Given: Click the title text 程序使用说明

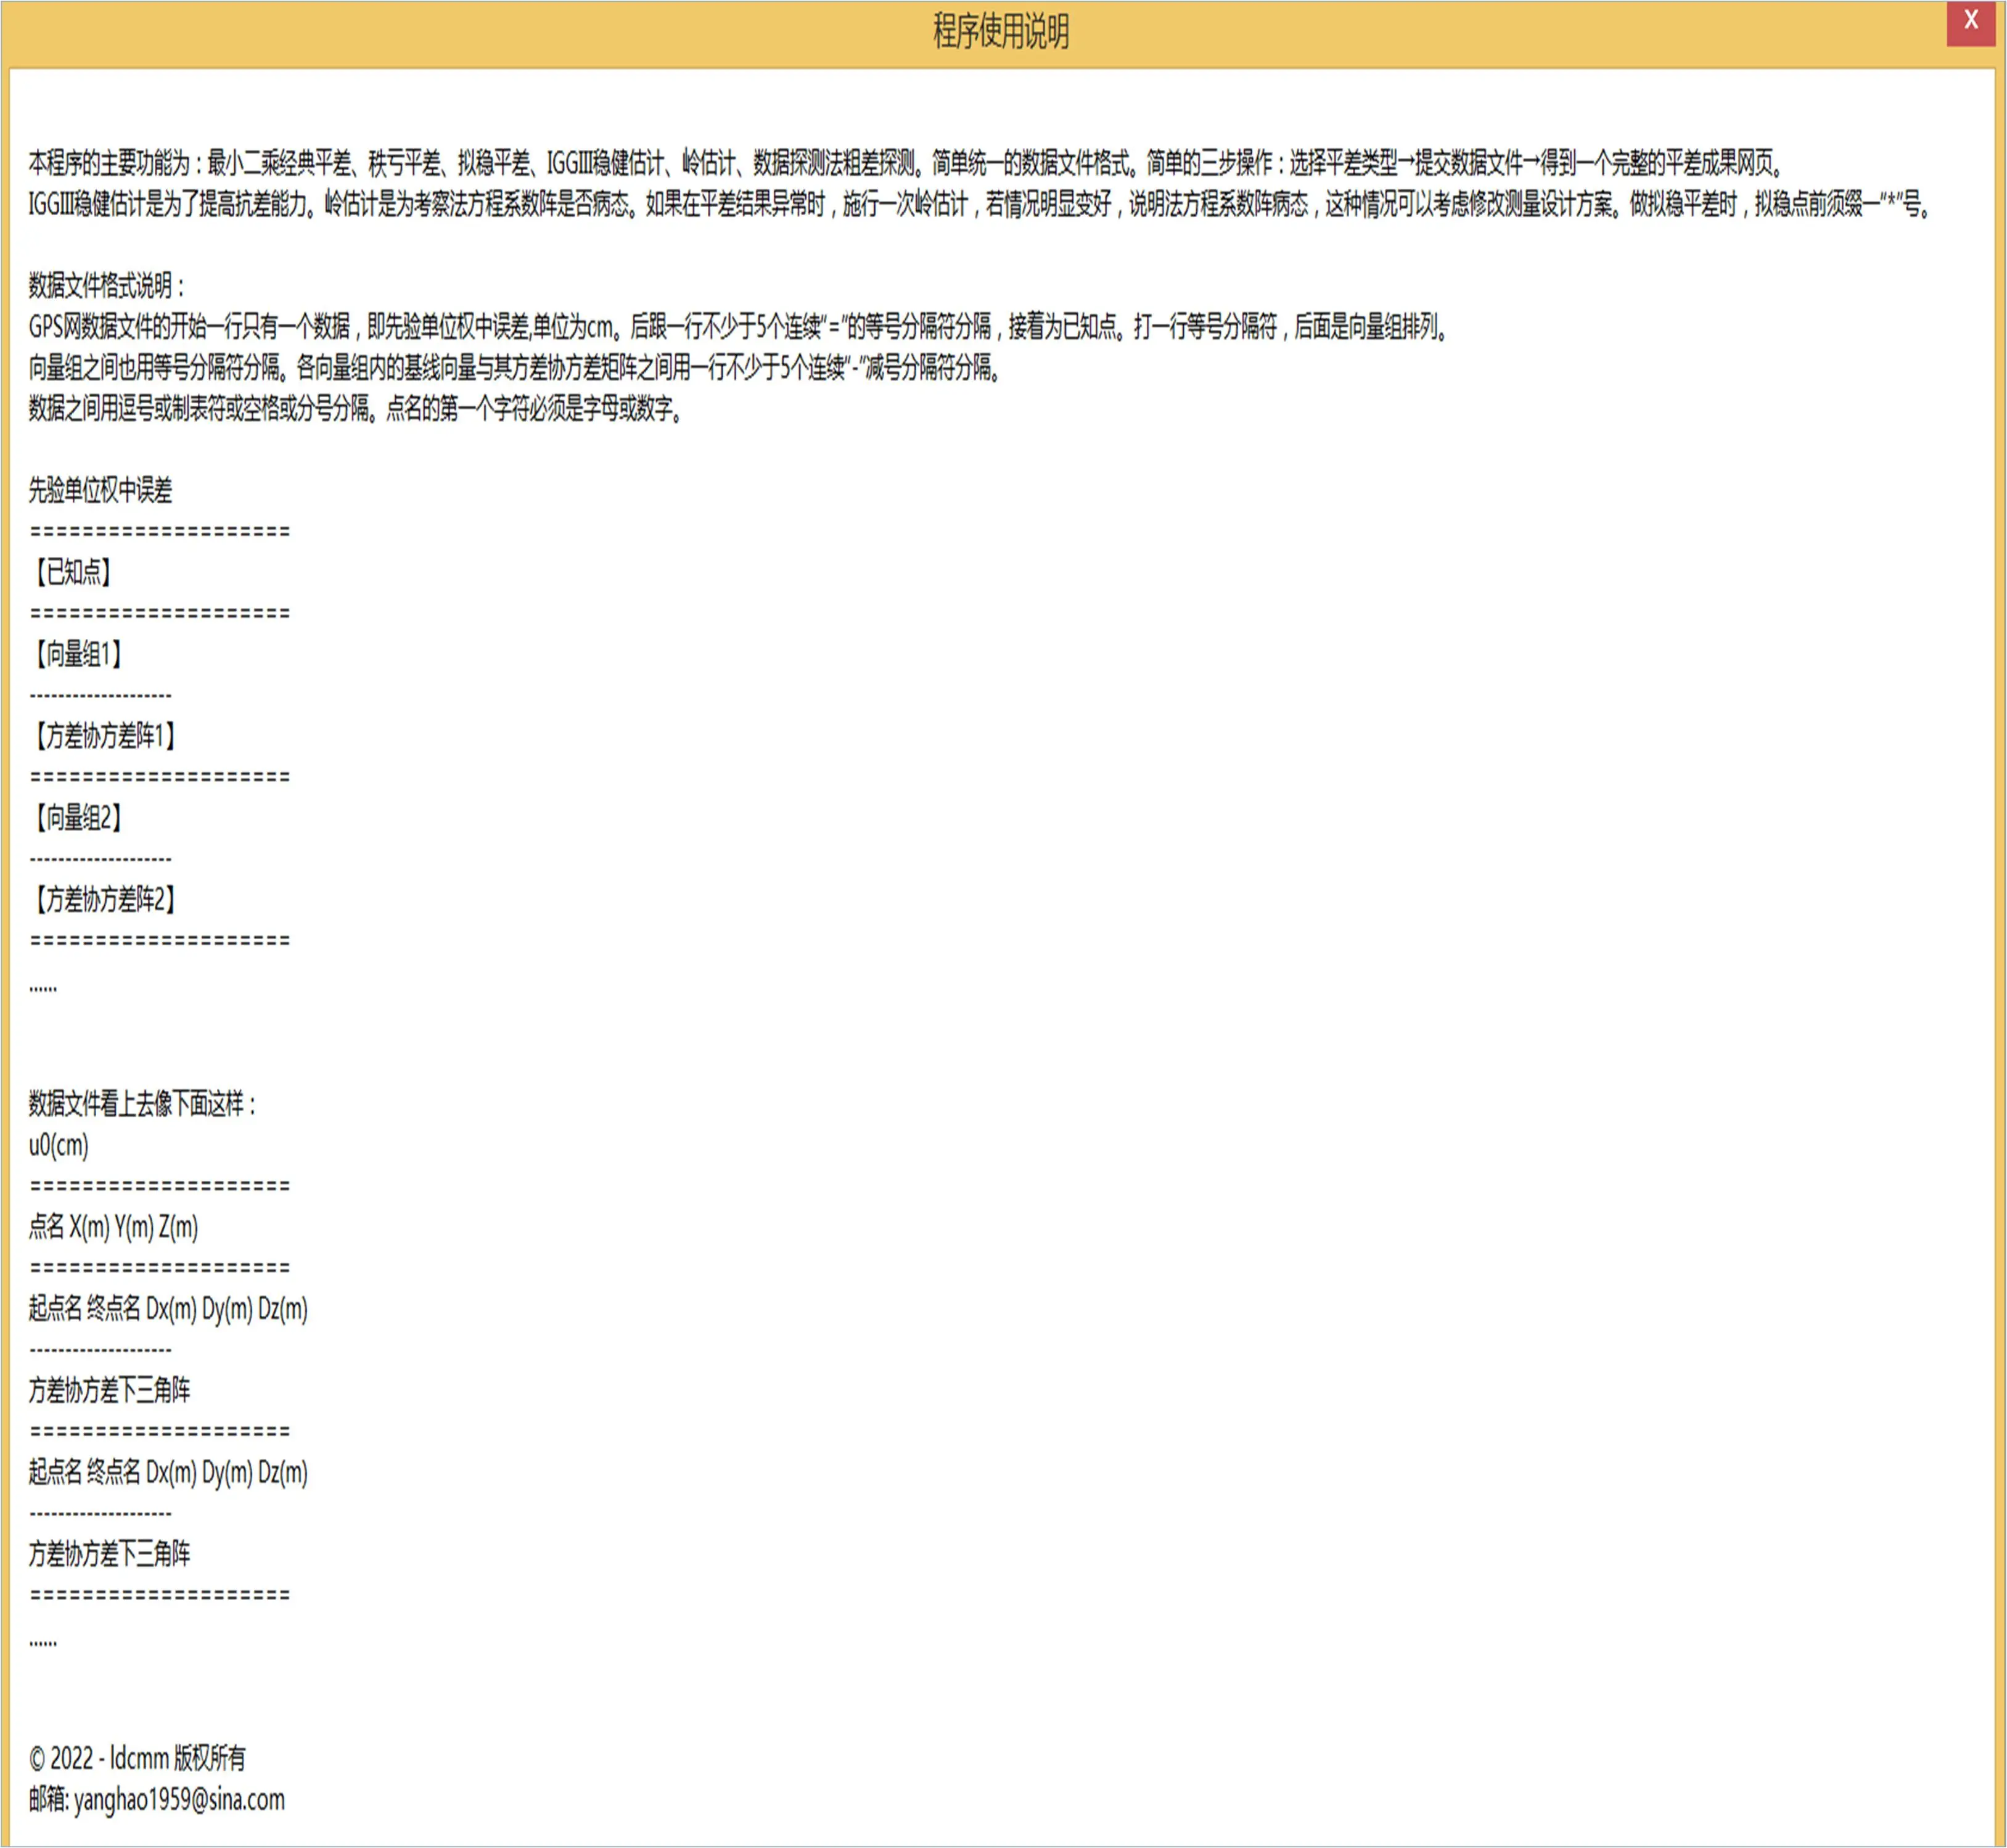Looking at the screenshot, I should [x=1001, y=32].
